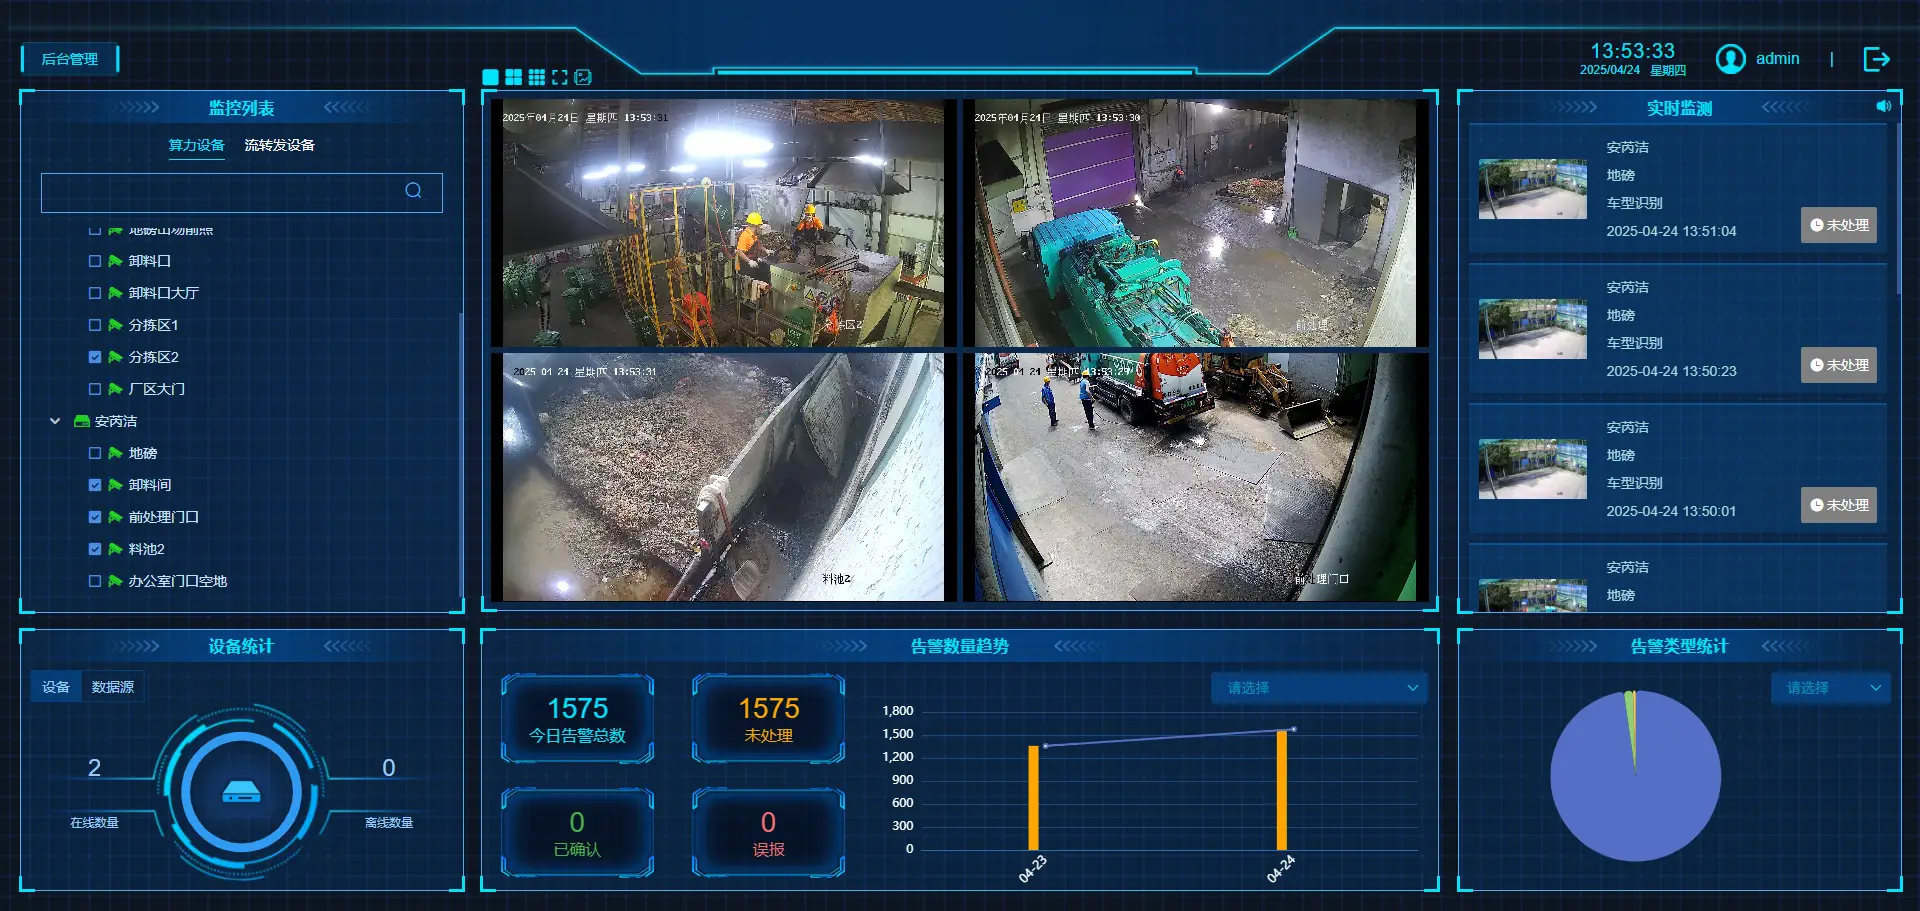Switch to the 数据源 tab
The height and width of the screenshot is (911, 1920).
pyautogui.click(x=113, y=687)
